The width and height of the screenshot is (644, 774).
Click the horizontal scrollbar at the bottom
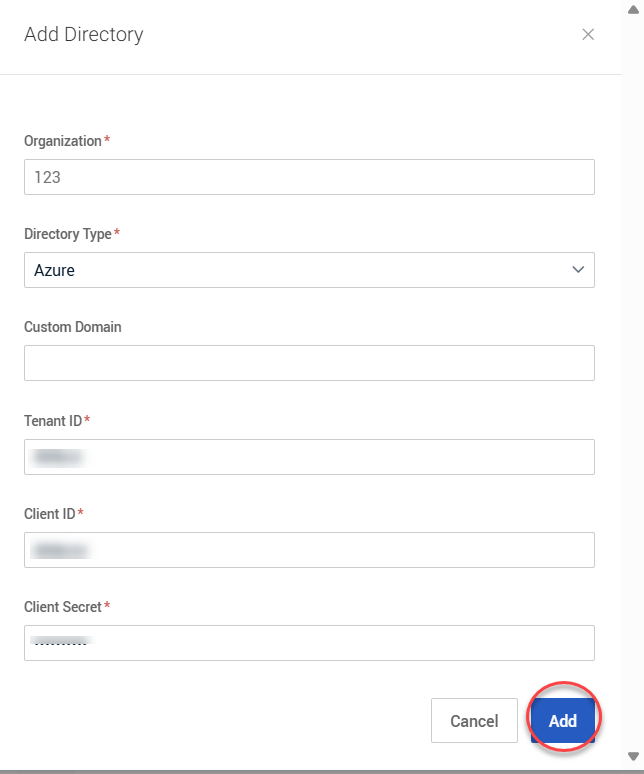pyautogui.click(x=310, y=771)
